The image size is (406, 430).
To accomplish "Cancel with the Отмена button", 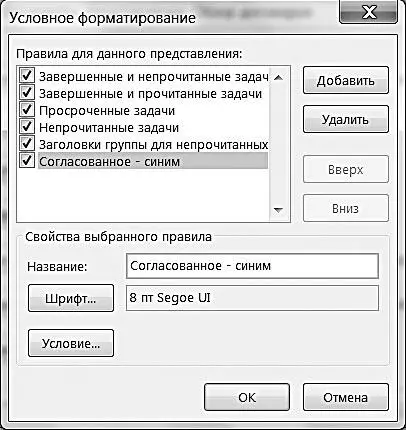I will (346, 397).
